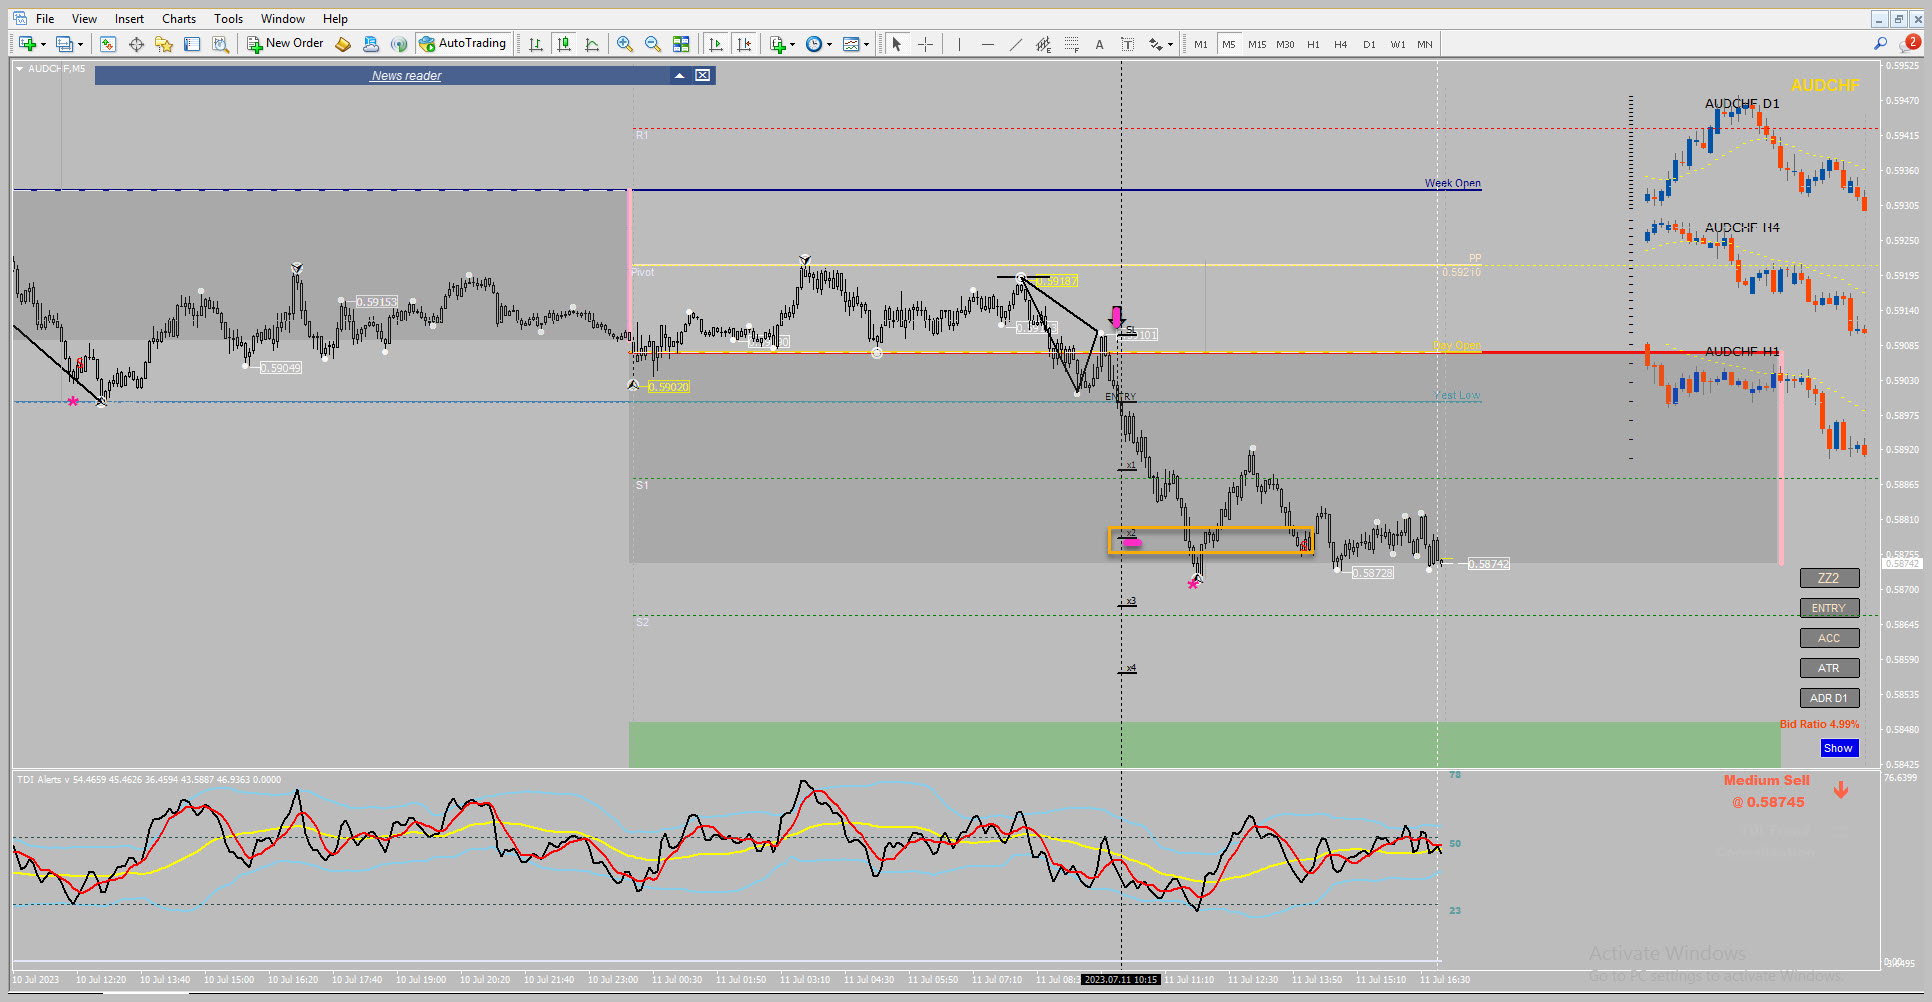Draw a horizontal line

click(988, 44)
